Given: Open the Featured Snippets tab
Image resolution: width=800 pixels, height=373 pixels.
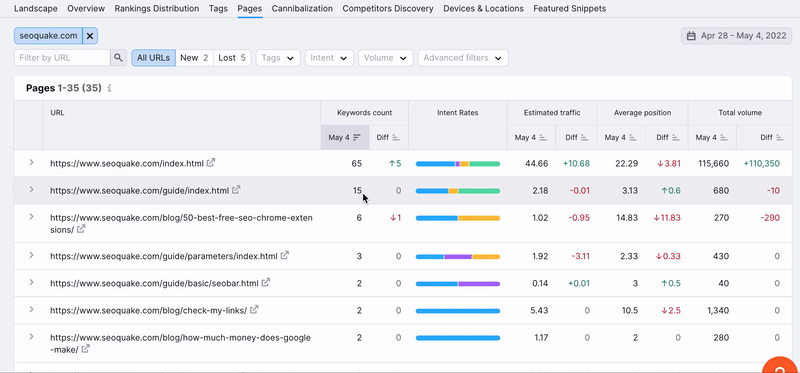Looking at the screenshot, I should click(x=570, y=9).
